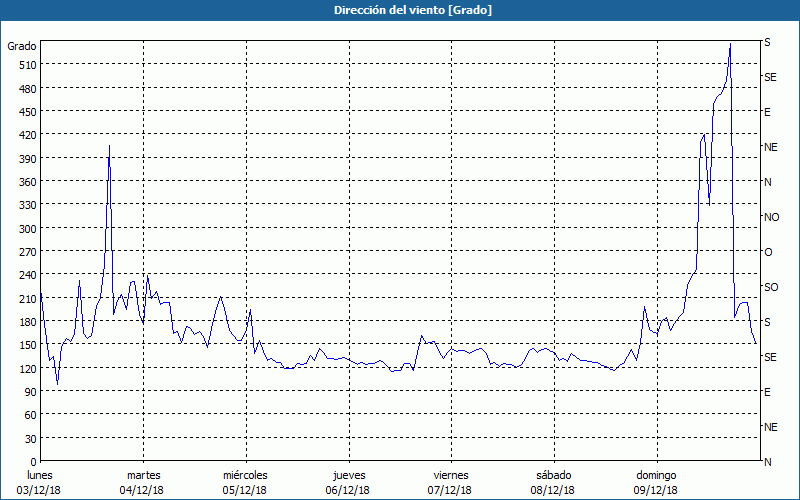Pick the 390 tick label

point(27,159)
